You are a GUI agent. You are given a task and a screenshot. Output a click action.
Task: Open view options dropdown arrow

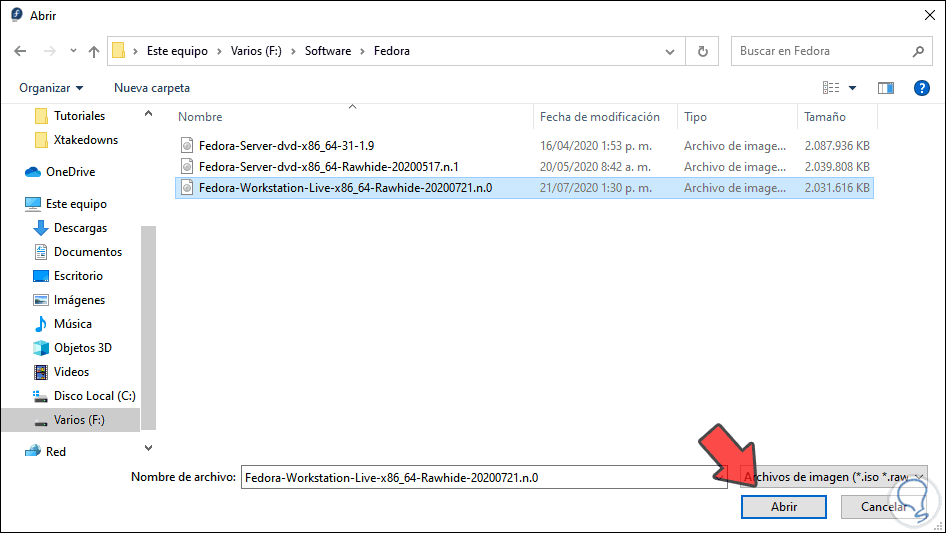point(852,88)
